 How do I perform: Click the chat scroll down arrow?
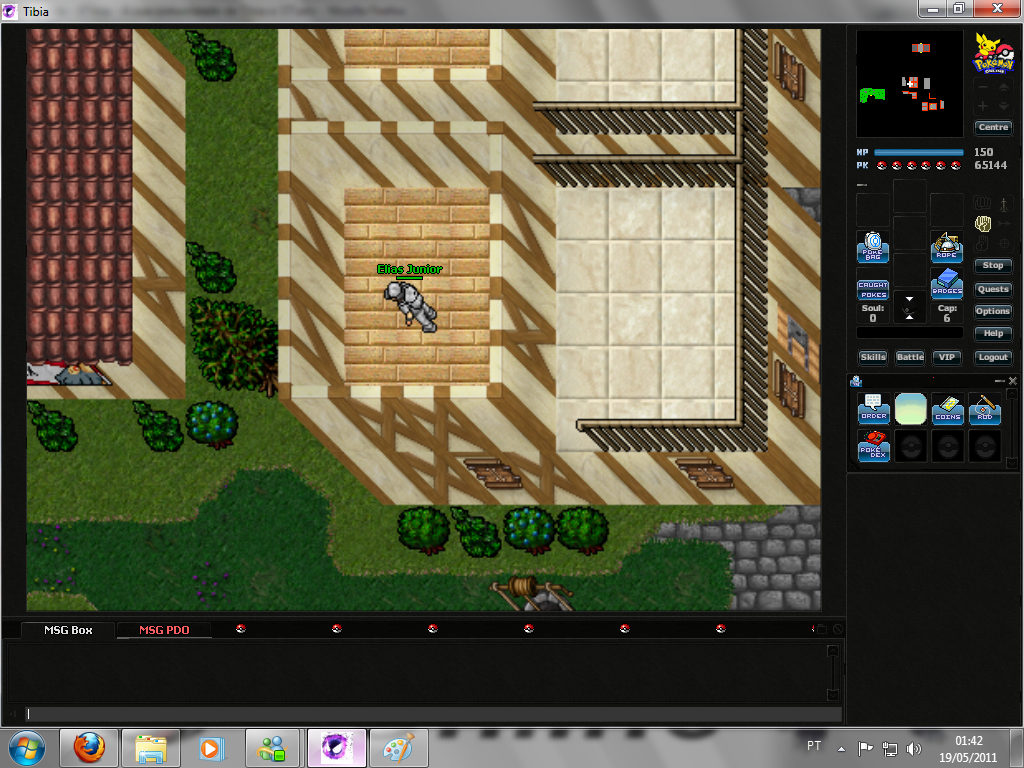pyautogui.click(x=833, y=694)
